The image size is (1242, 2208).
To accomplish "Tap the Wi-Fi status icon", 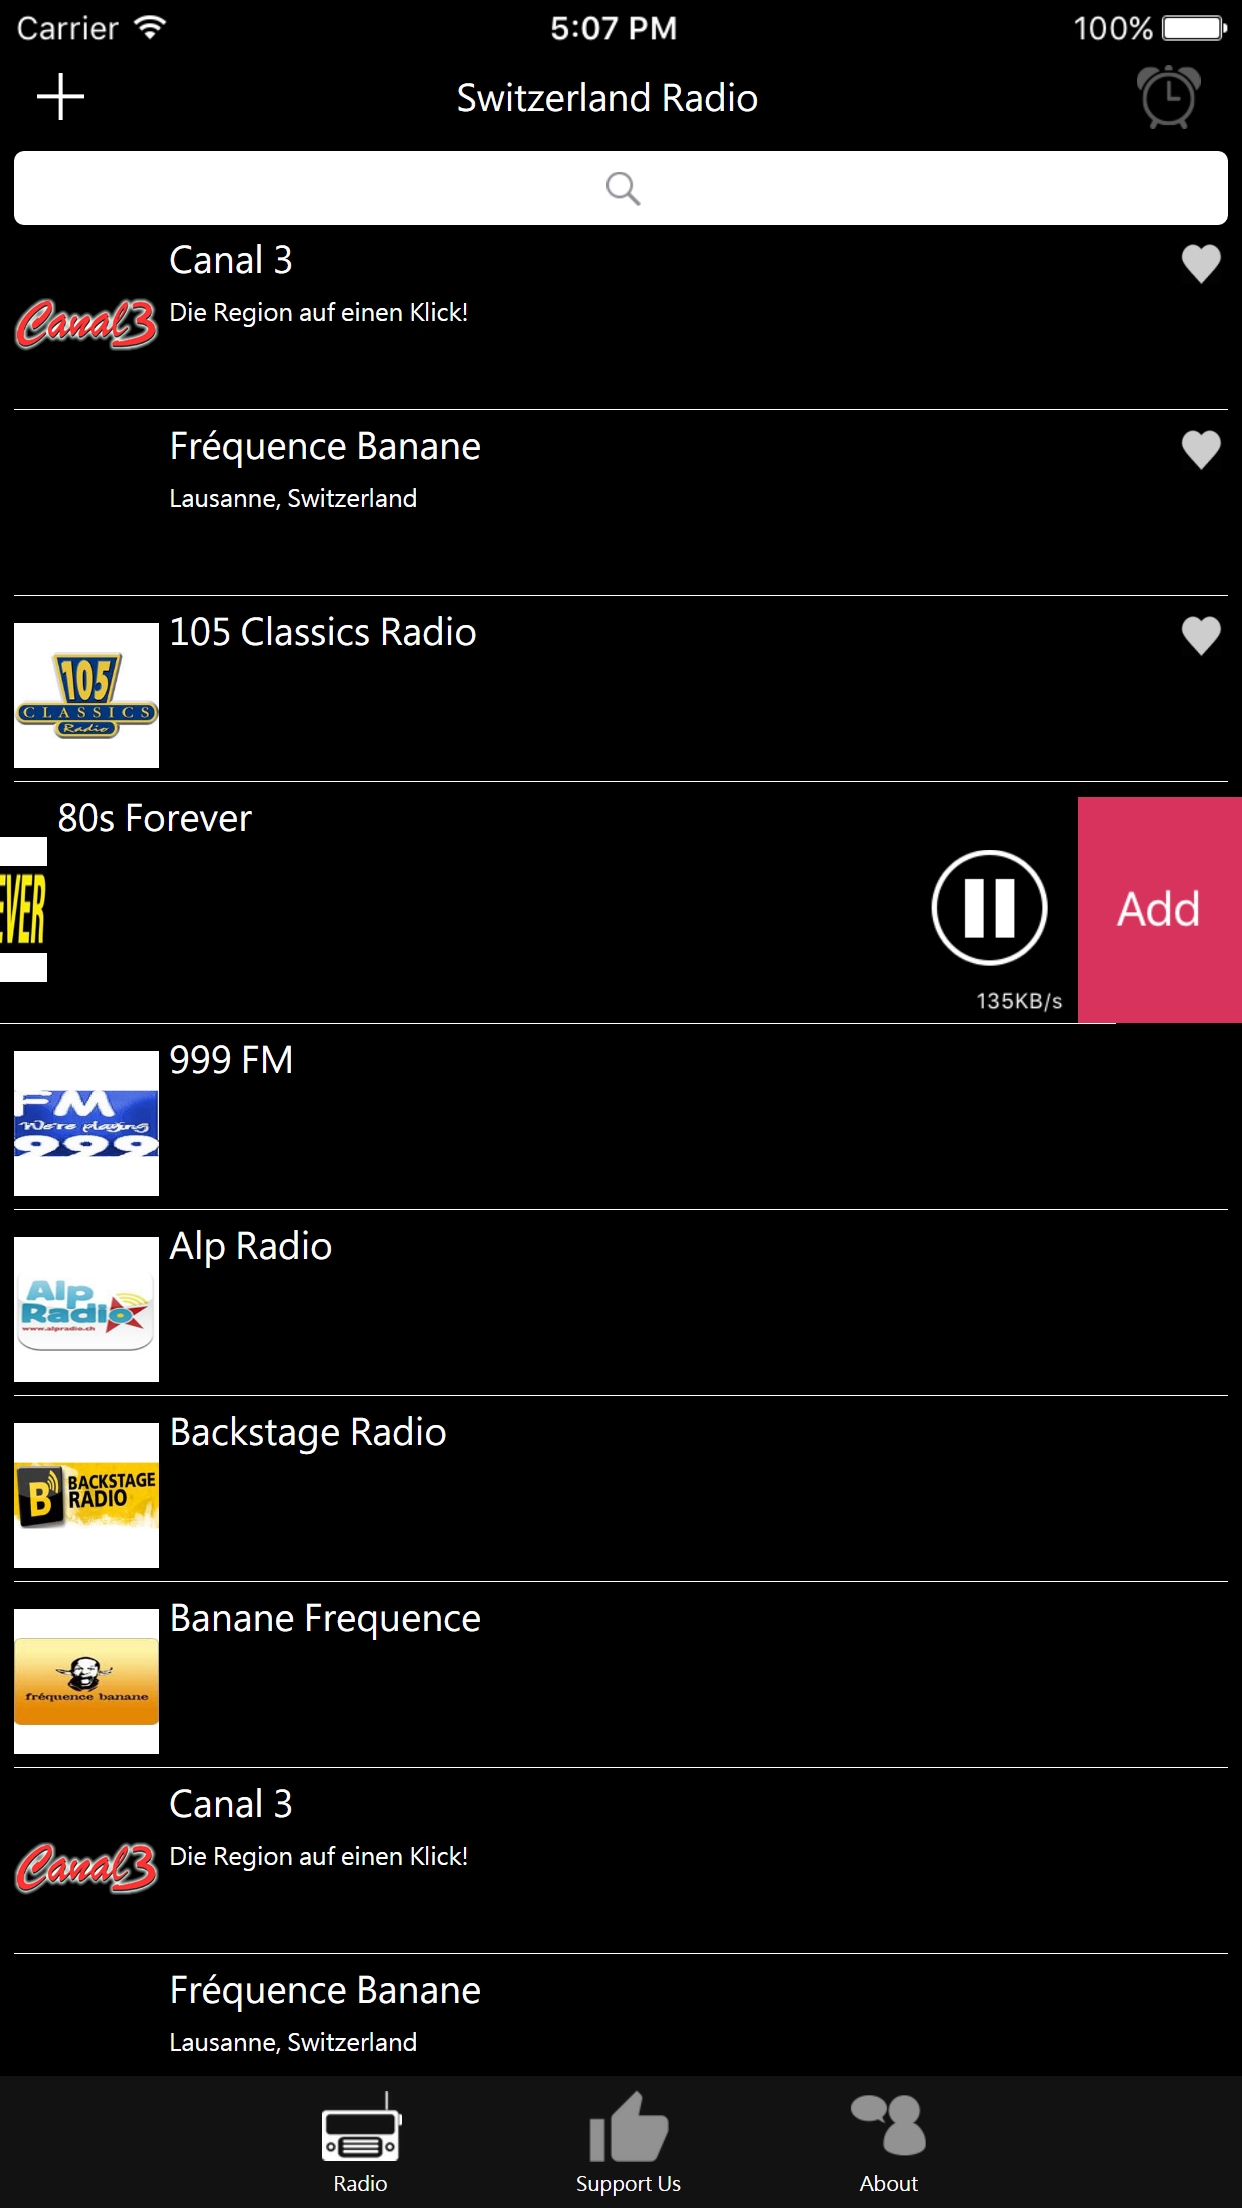I will pos(150,27).
